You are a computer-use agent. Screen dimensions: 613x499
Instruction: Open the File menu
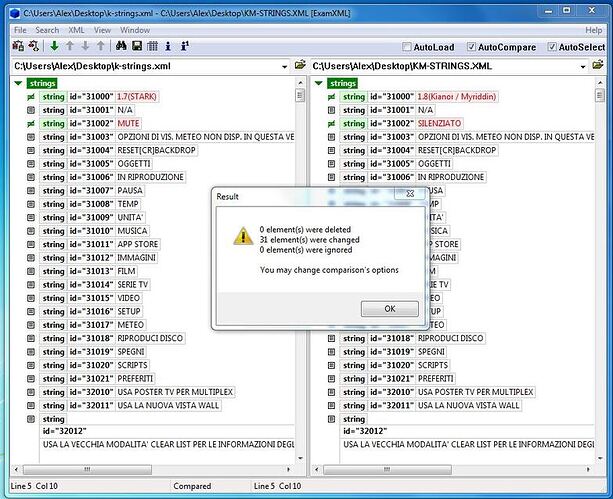[20, 30]
